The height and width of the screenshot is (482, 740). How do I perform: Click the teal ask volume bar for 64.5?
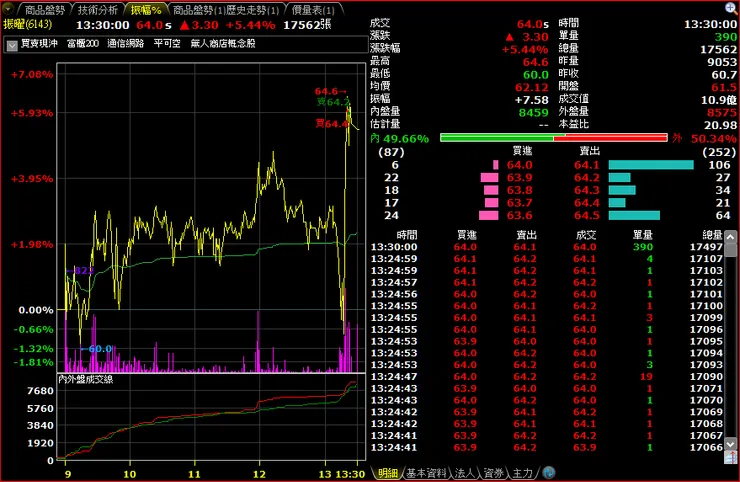pos(634,216)
